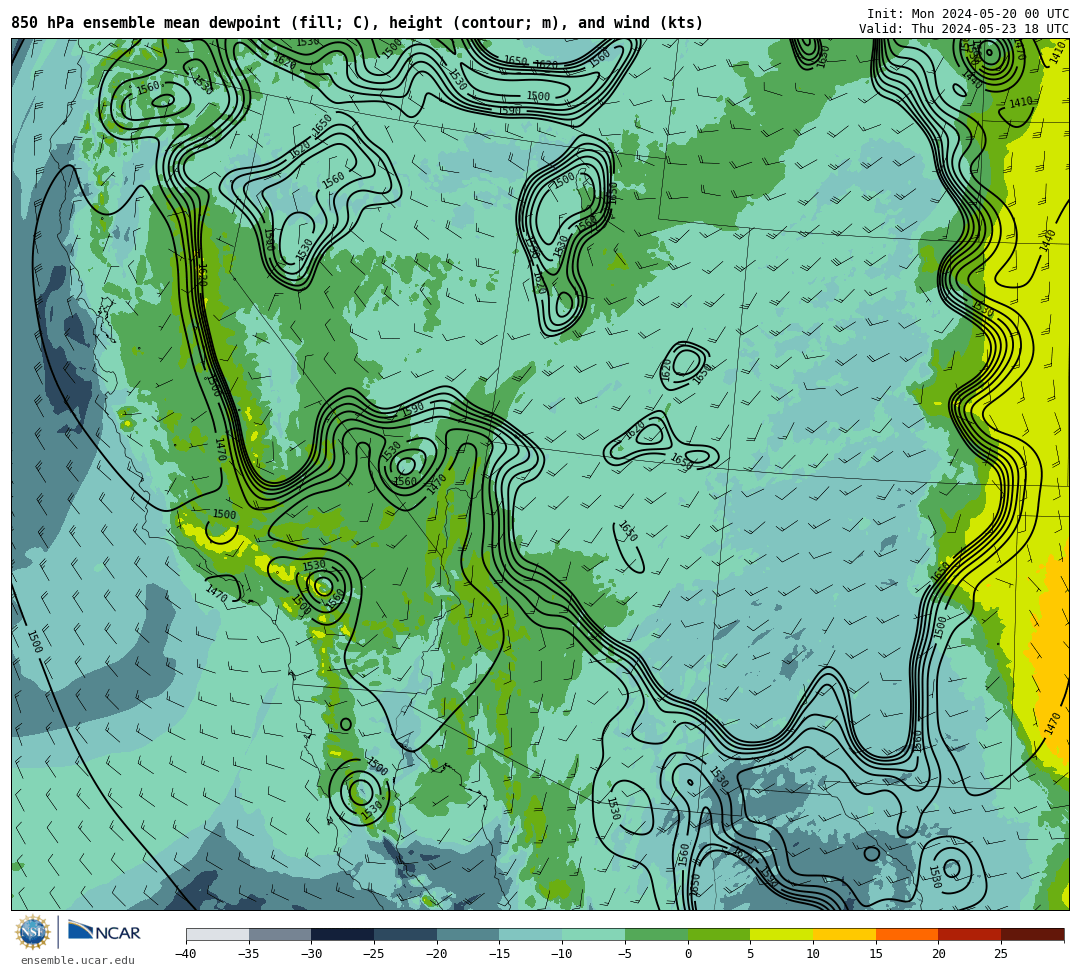Click the Init: Mon 2024-05-20 00 UTC text
Screen dimensions: 1080x973
click(968, 13)
